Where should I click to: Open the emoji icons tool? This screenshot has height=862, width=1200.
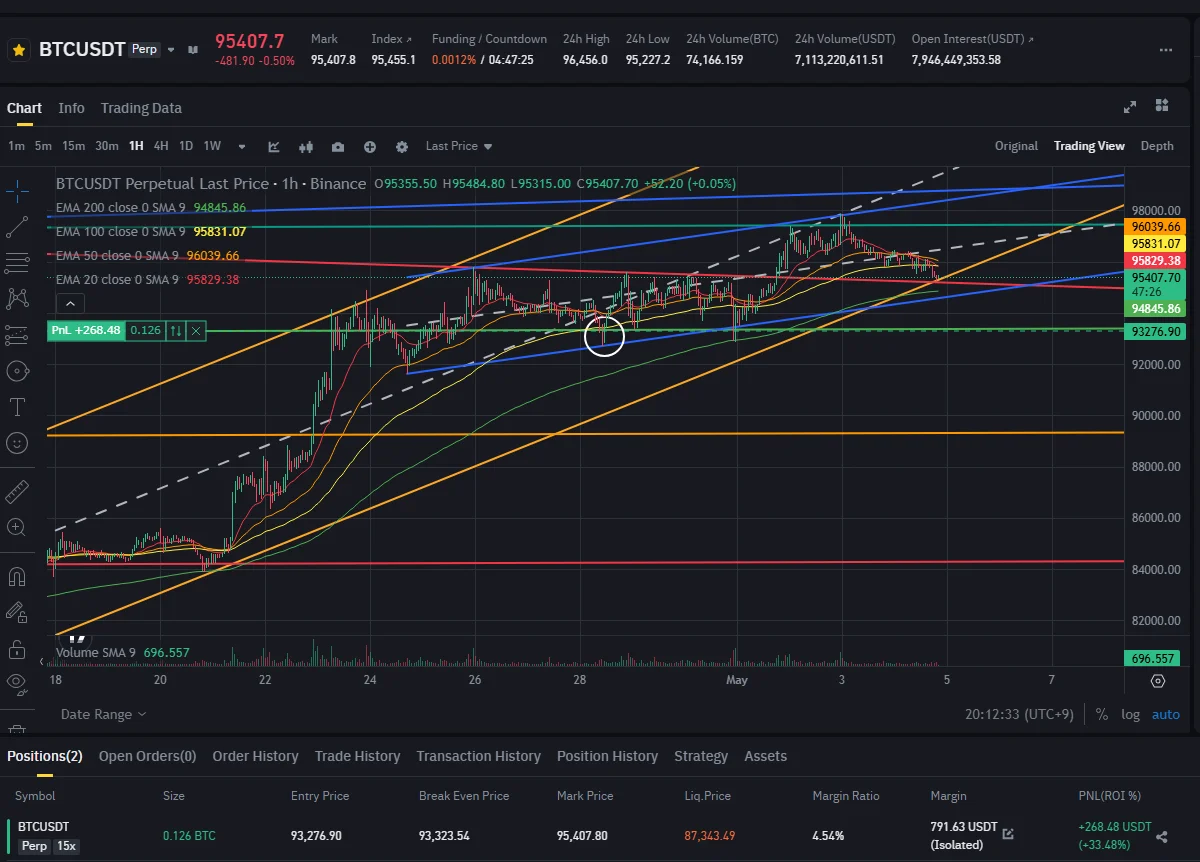point(17,442)
